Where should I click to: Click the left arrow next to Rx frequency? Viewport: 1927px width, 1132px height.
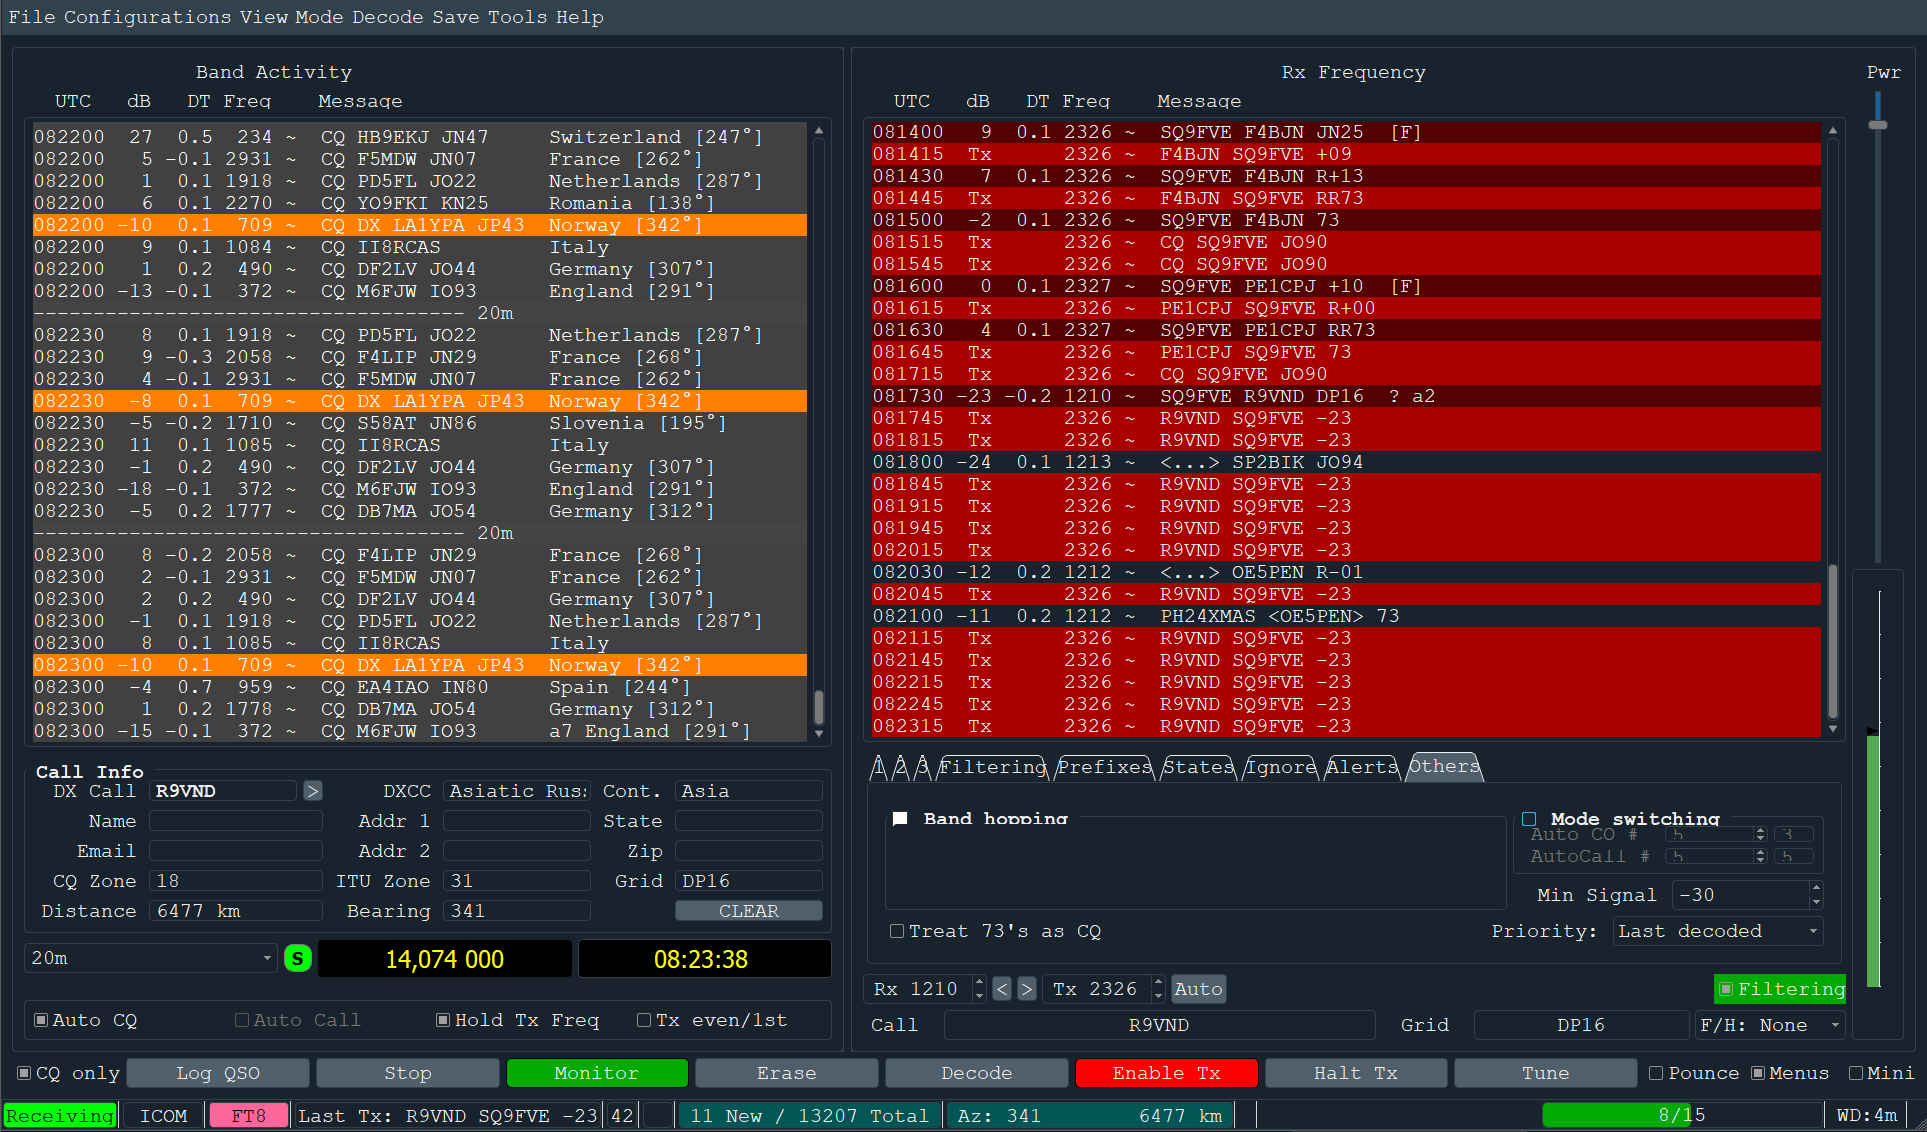1002,989
